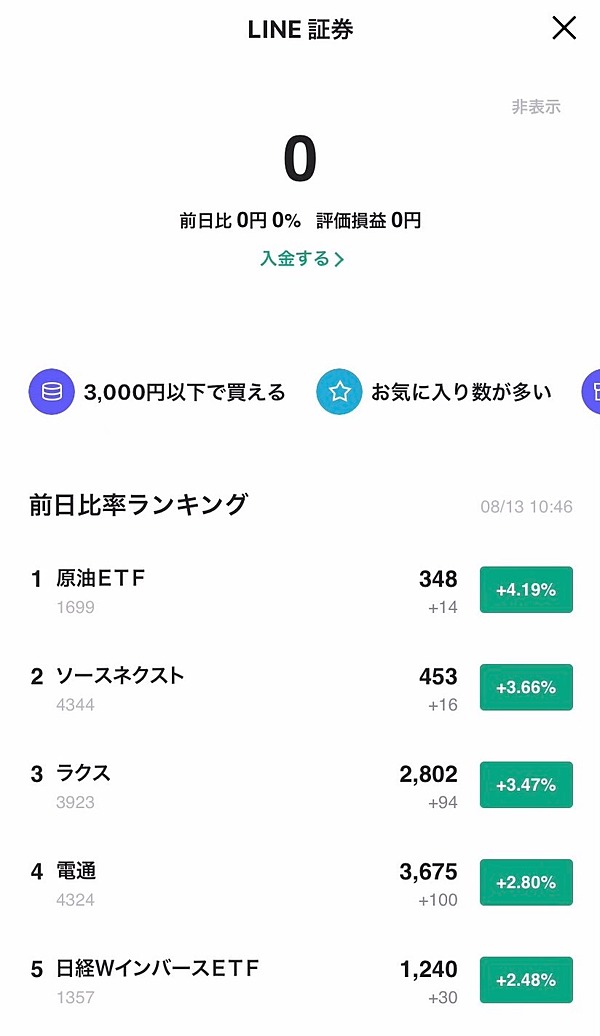The height and width of the screenshot is (1036, 600).
Task: Tap the +2.48% green badge
Action: [526, 980]
